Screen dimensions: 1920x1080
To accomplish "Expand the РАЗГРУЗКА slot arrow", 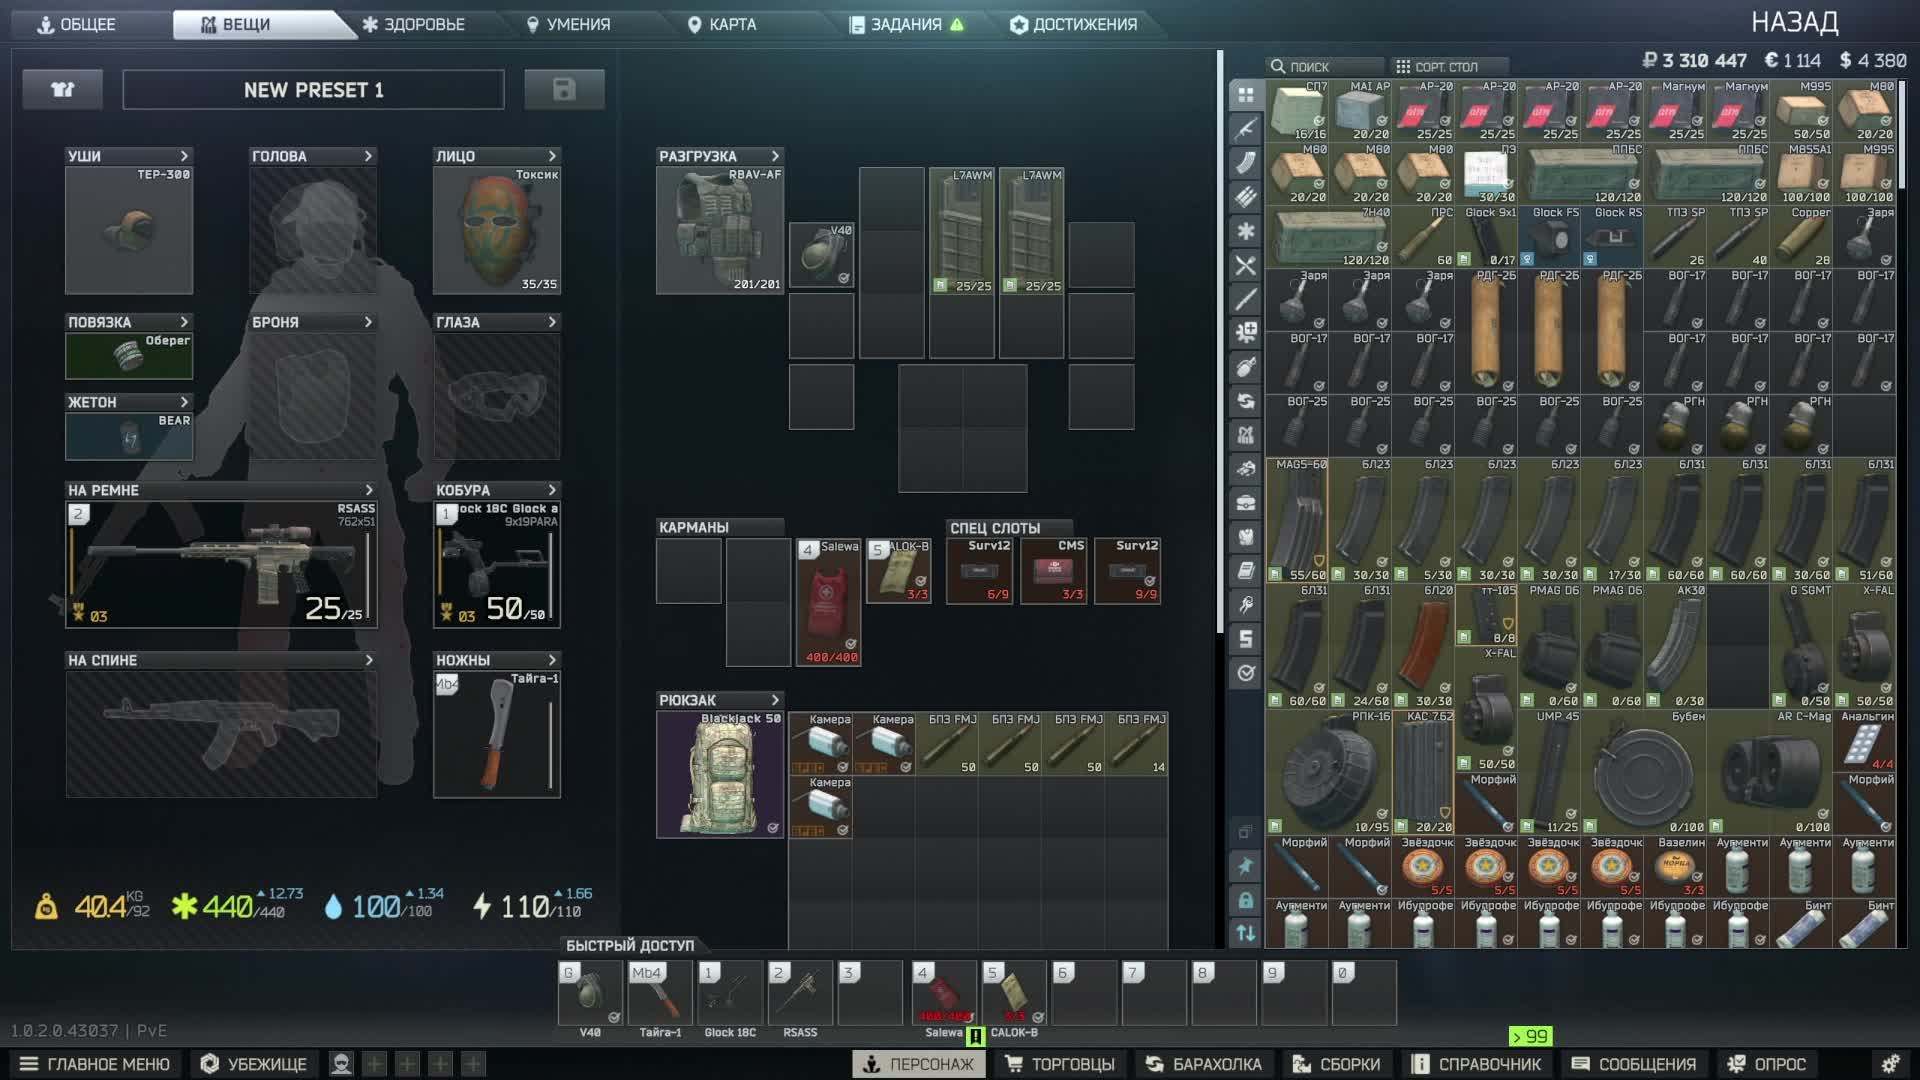I will 775,156.
